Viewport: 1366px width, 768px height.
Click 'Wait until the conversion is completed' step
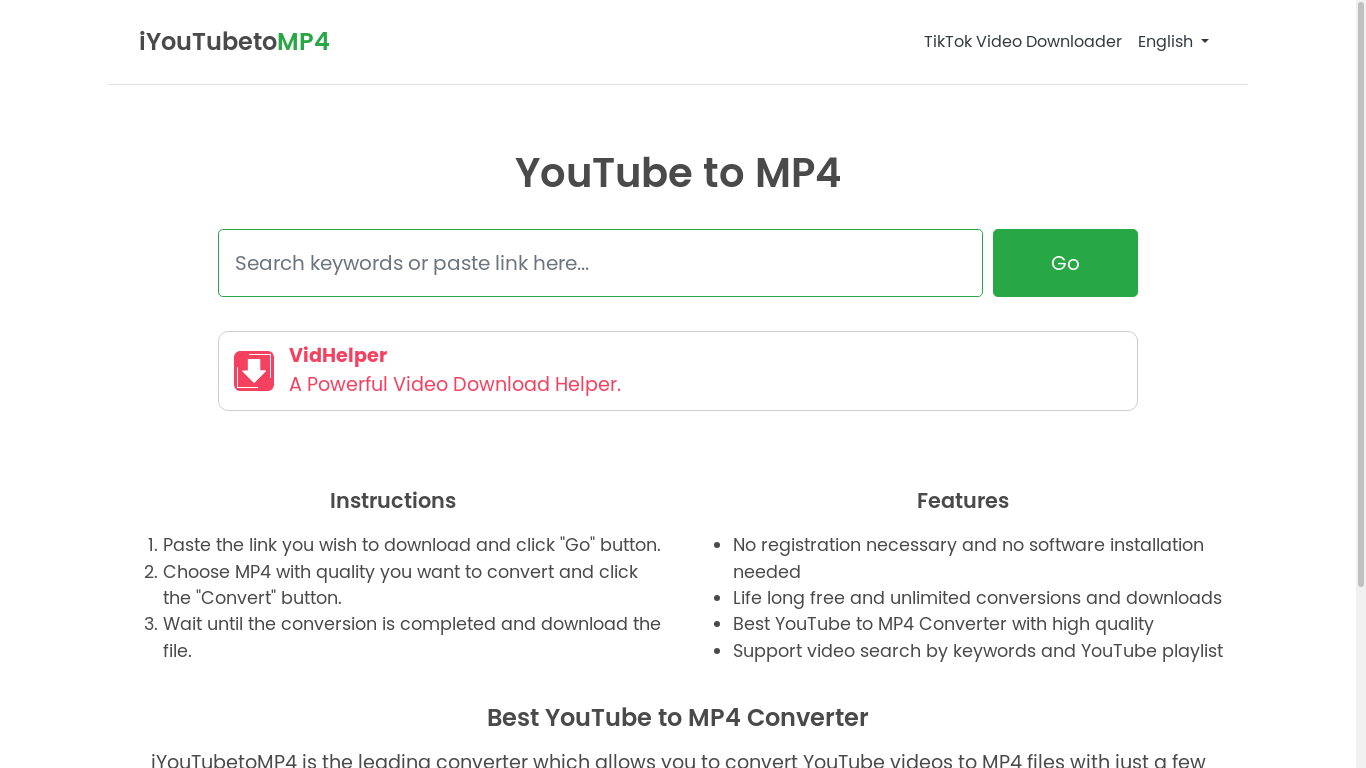[x=411, y=637]
